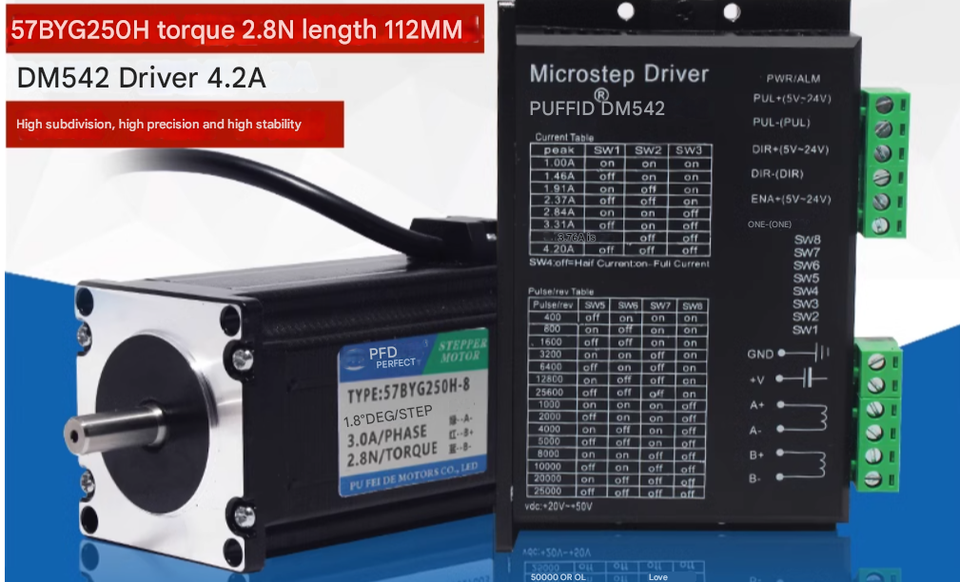960x582 pixels.
Task: Click the "3.31A" current value
Action: [x=559, y=225]
